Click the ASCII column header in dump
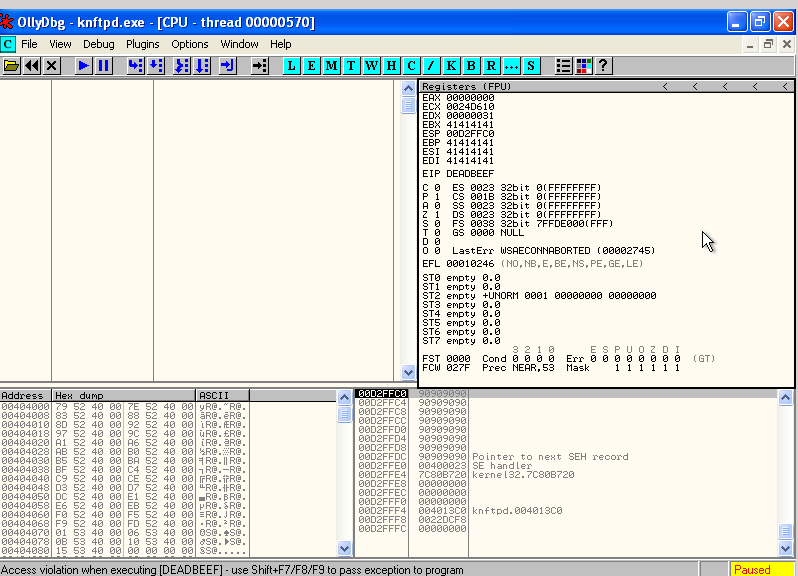 (222, 395)
